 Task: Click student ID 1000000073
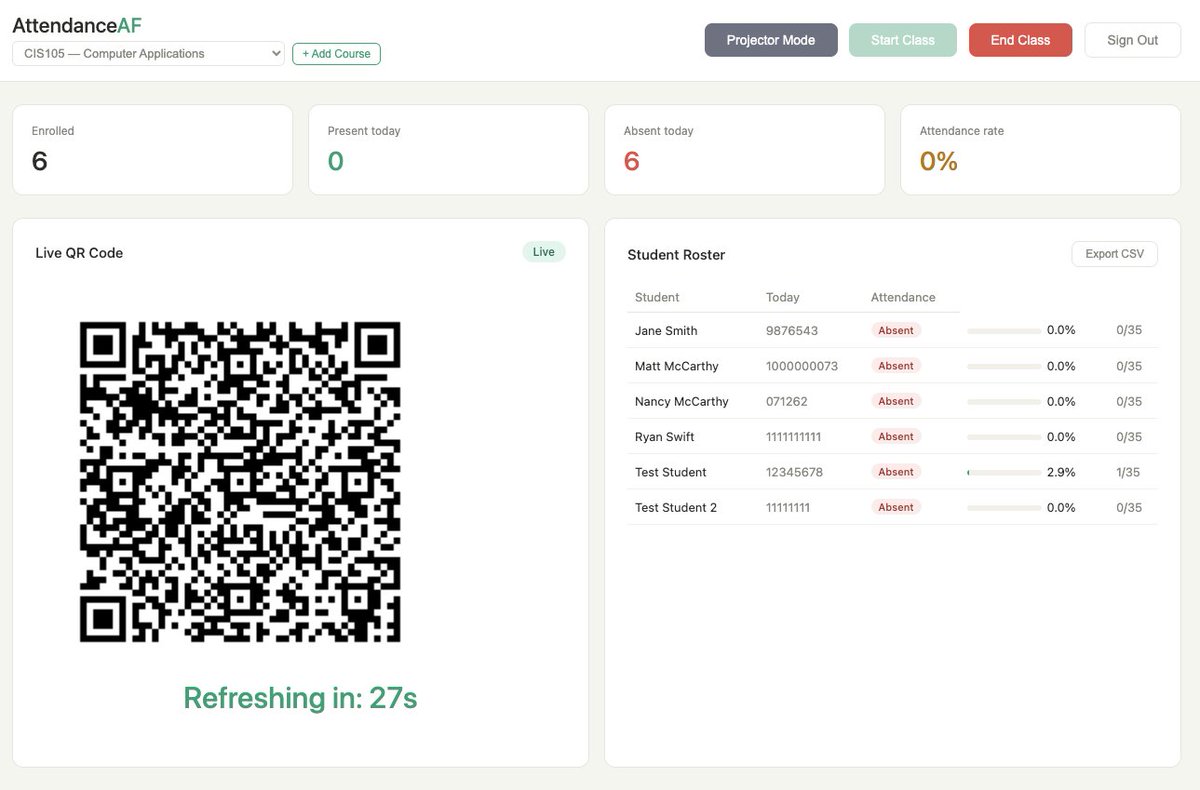tap(802, 366)
